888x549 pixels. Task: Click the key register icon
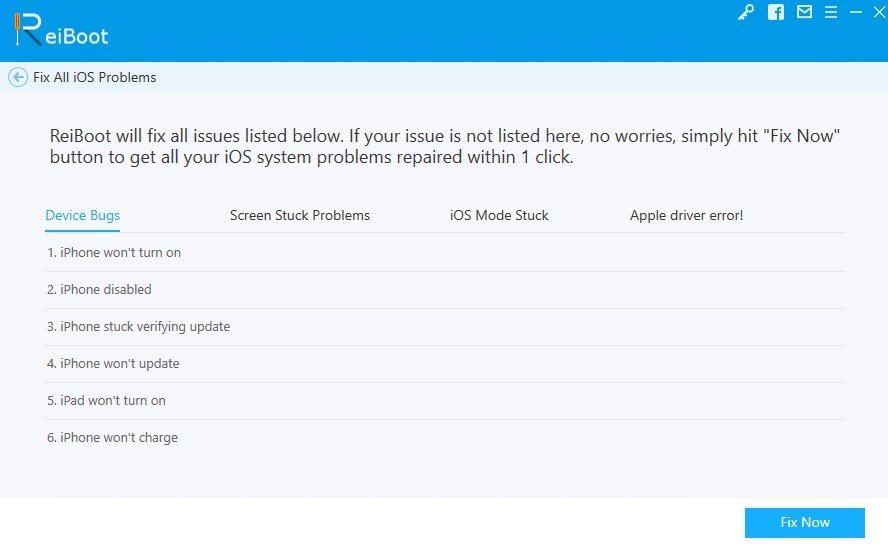coord(746,12)
